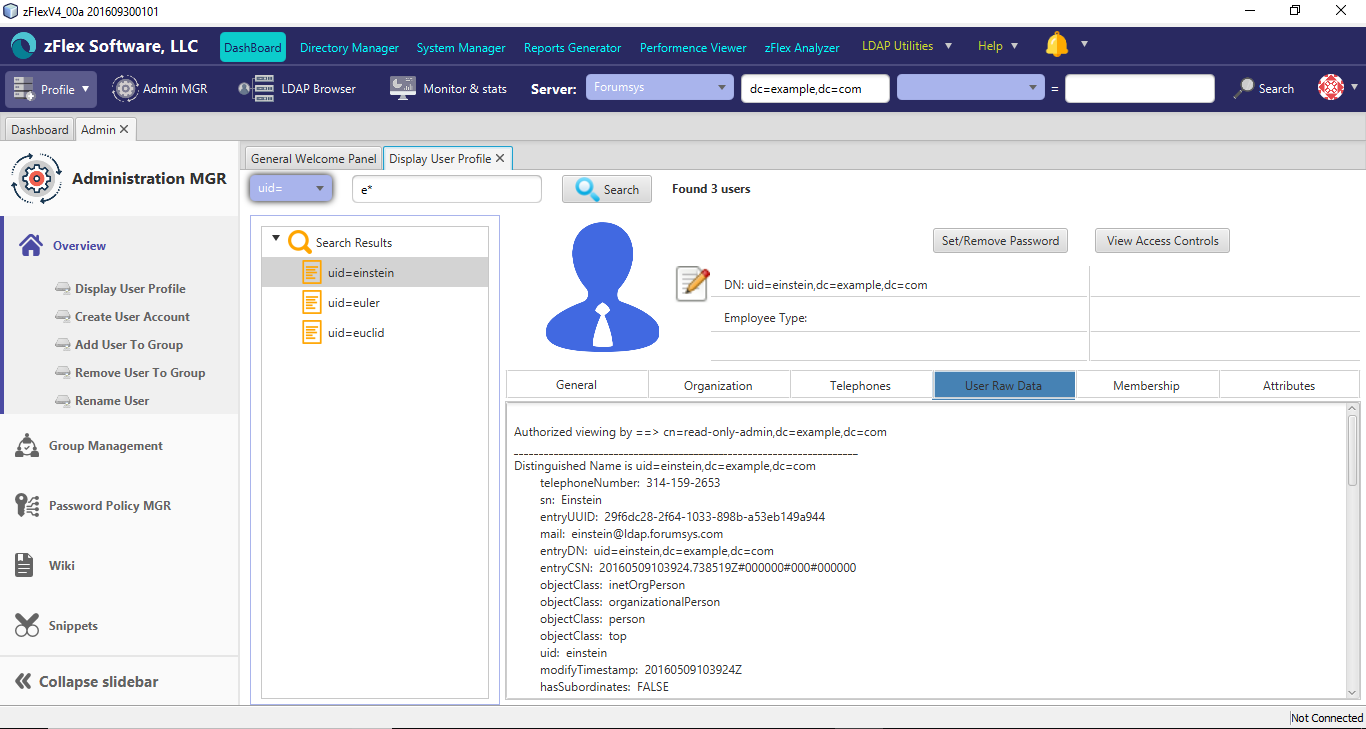Image resolution: width=1366 pixels, height=729 pixels.
Task: Open the Reports Generator menu
Action: 572,47
